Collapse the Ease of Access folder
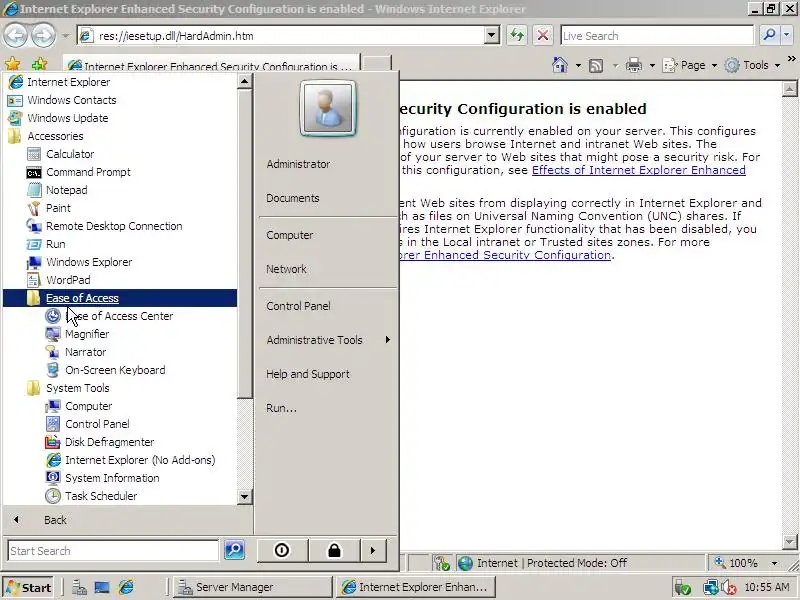Screen dimensions: 800x600 pyautogui.click(x=120, y=298)
